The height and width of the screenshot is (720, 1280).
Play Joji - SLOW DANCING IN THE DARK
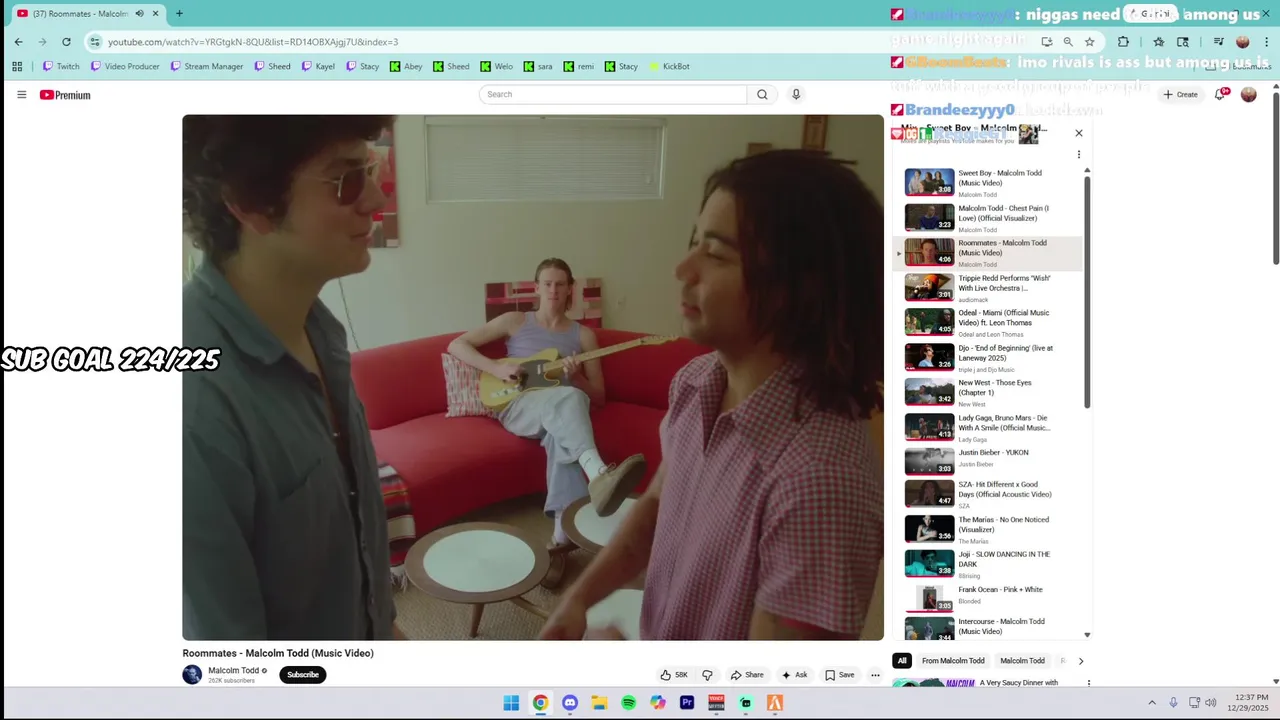985,564
